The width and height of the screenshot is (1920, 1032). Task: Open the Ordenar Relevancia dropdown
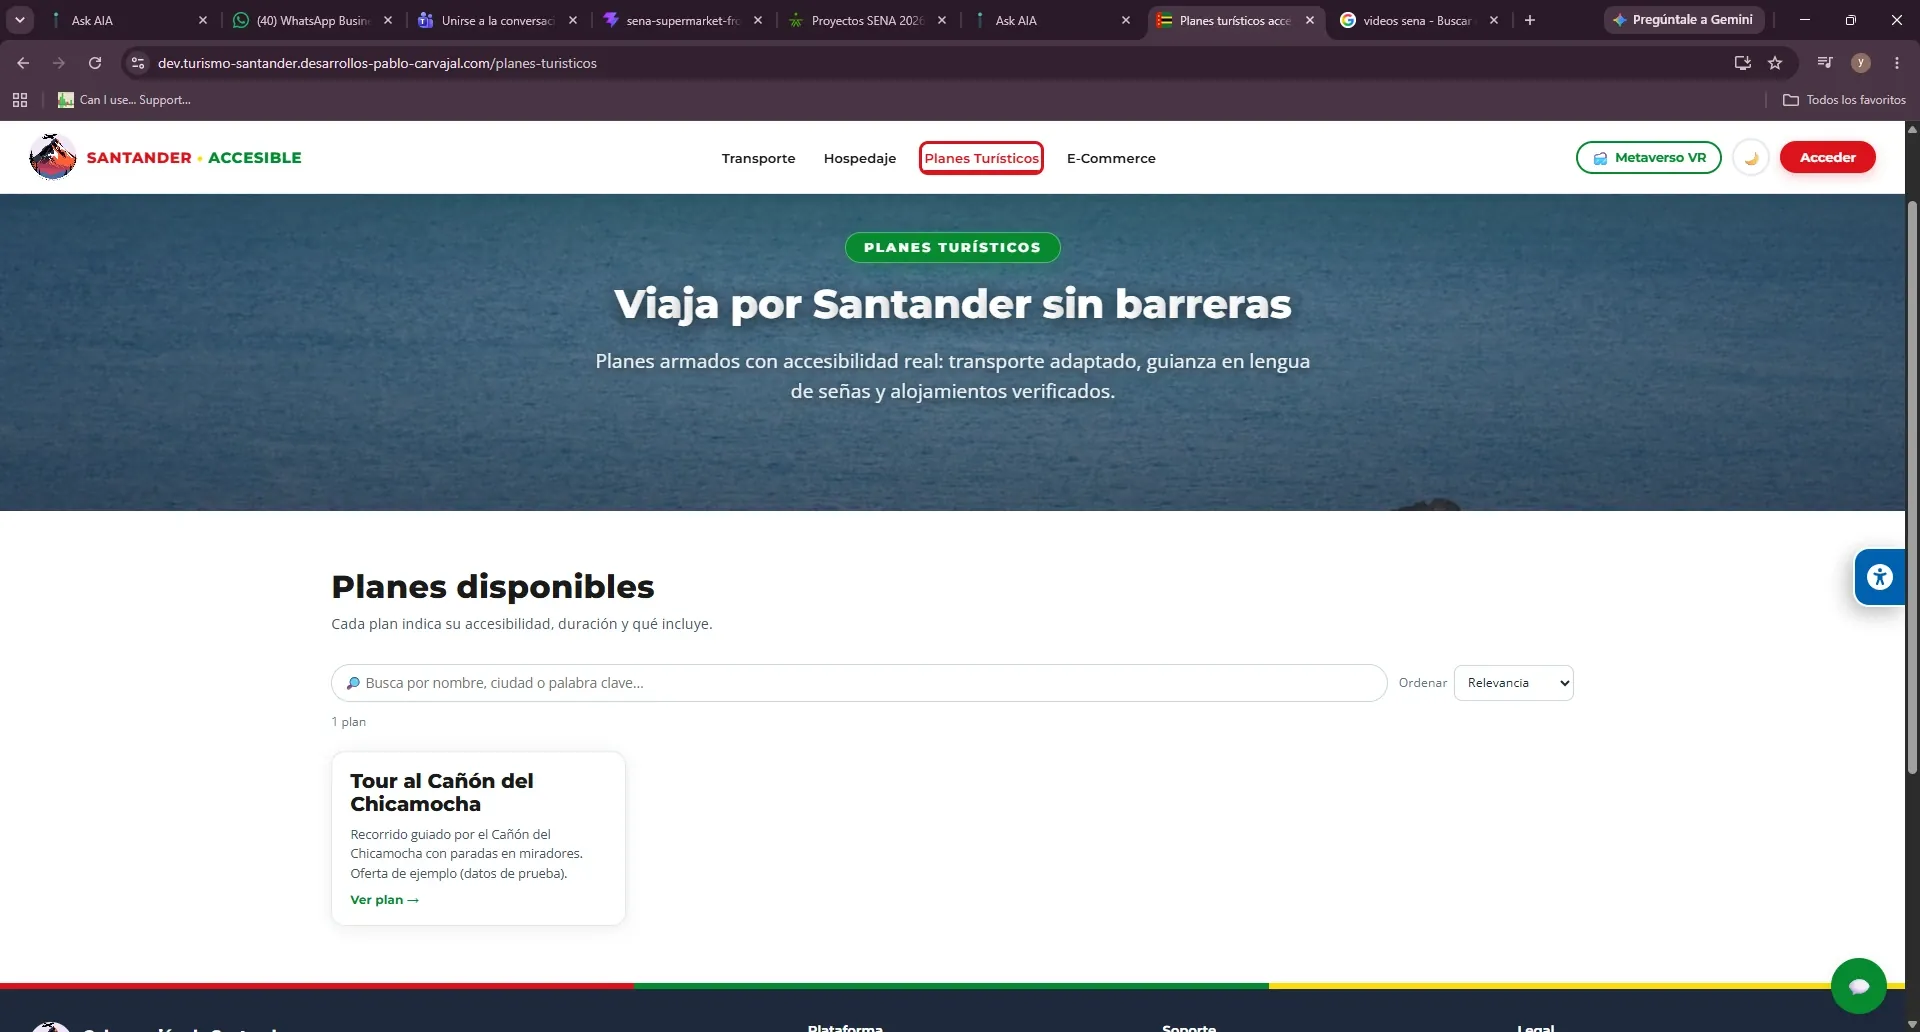[1513, 683]
